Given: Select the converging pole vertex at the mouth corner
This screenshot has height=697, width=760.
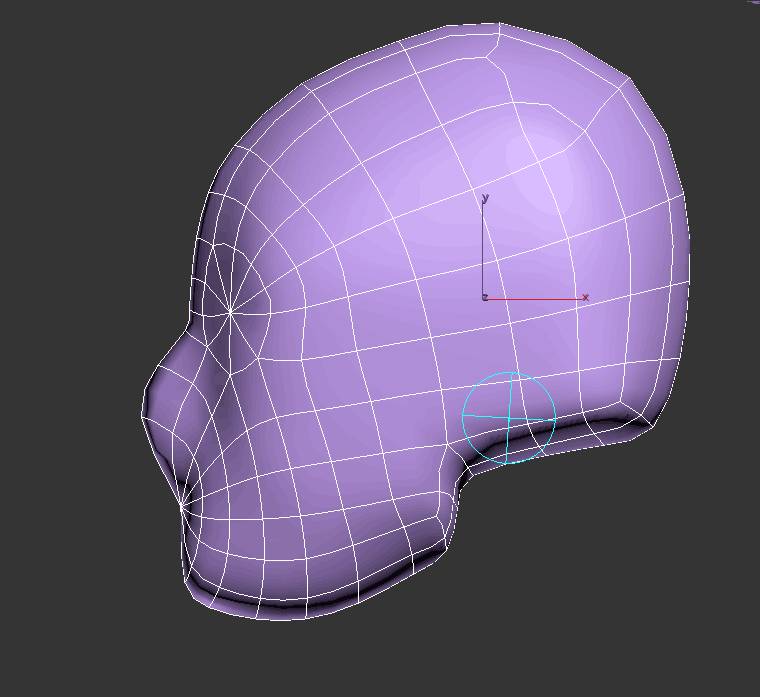Looking at the screenshot, I should pos(181,505).
